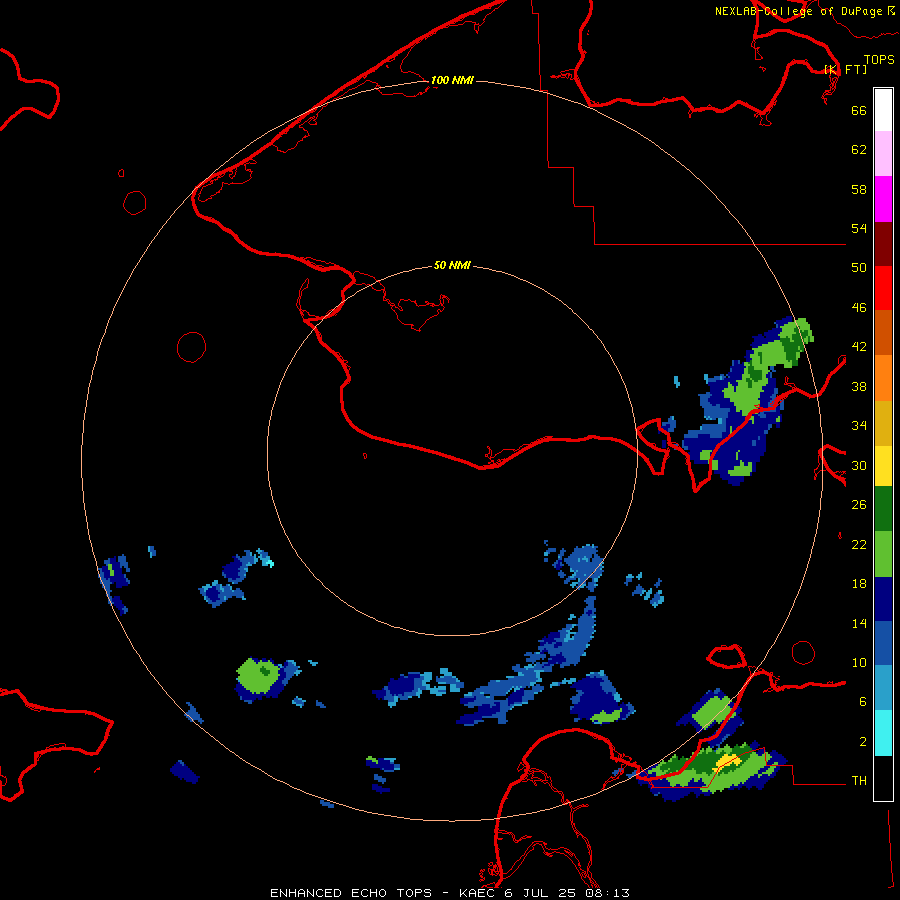Click the dark orange 46 kft swatch
This screenshot has width=900, height=900.
click(x=883, y=332)
